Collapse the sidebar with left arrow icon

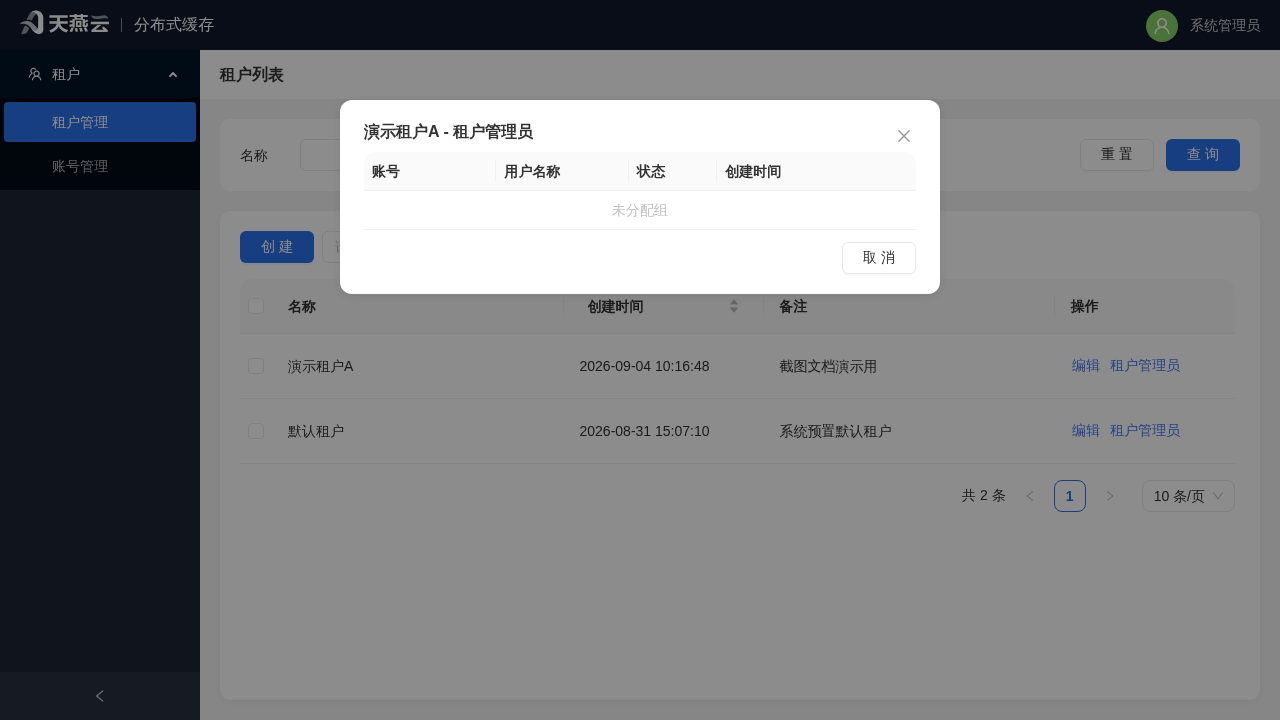click(100, 696)
